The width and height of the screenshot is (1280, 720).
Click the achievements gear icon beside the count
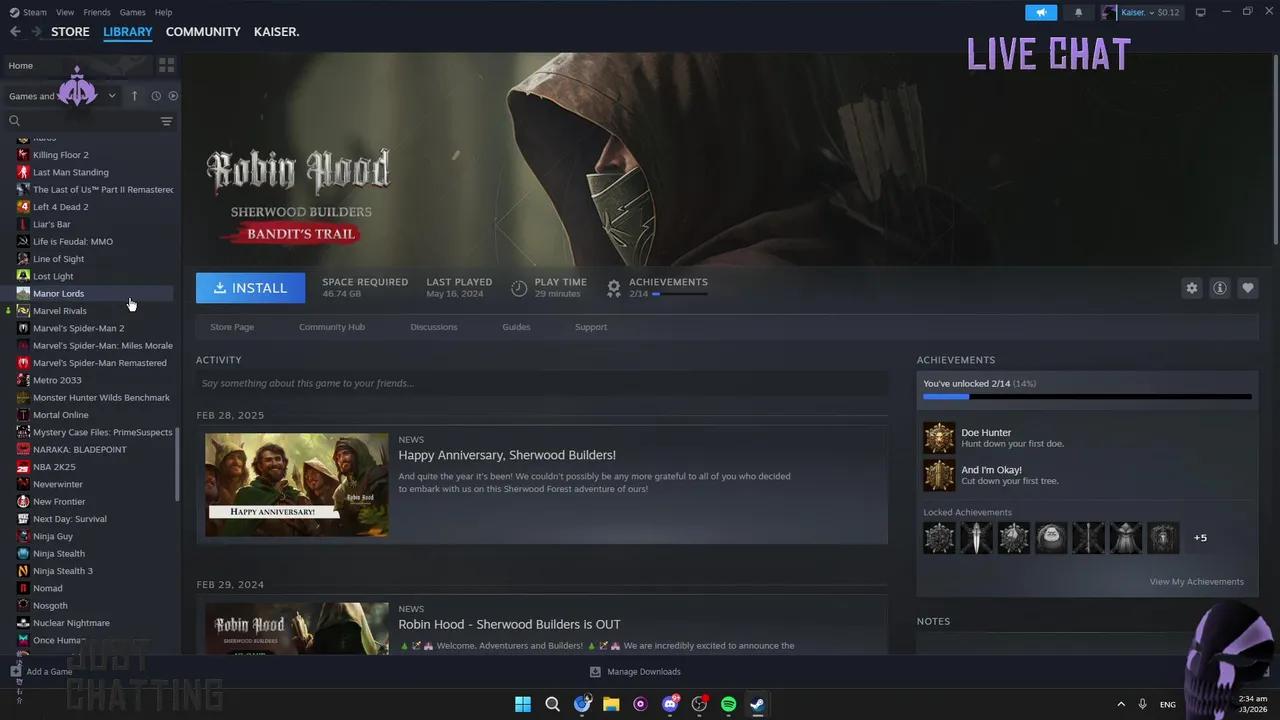[614, 288]
